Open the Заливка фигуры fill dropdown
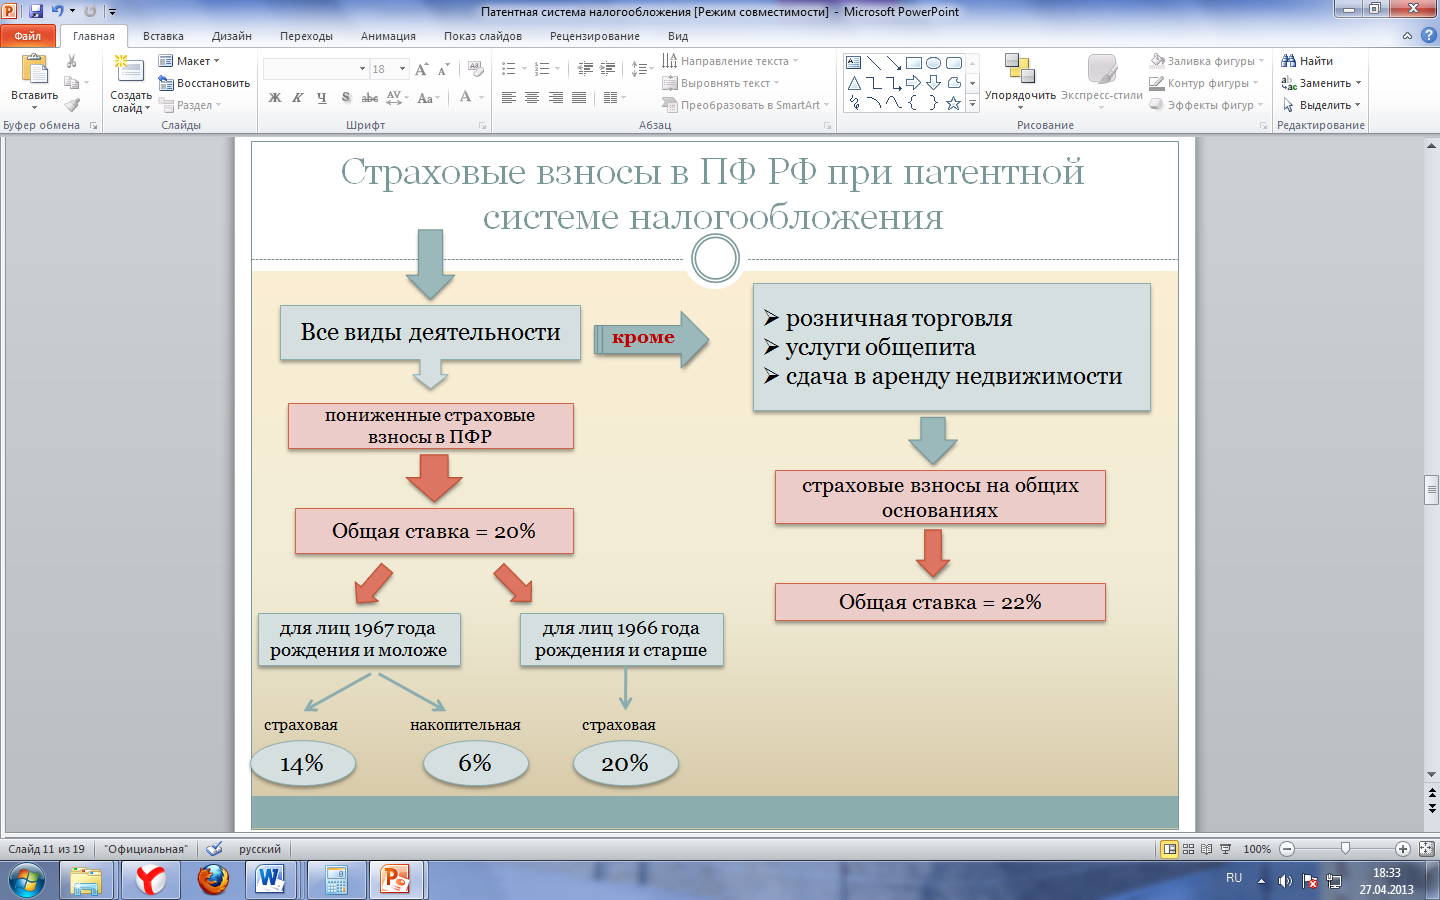The width and height of the screenshot is (1440, 900). [x=1208, y=61]
